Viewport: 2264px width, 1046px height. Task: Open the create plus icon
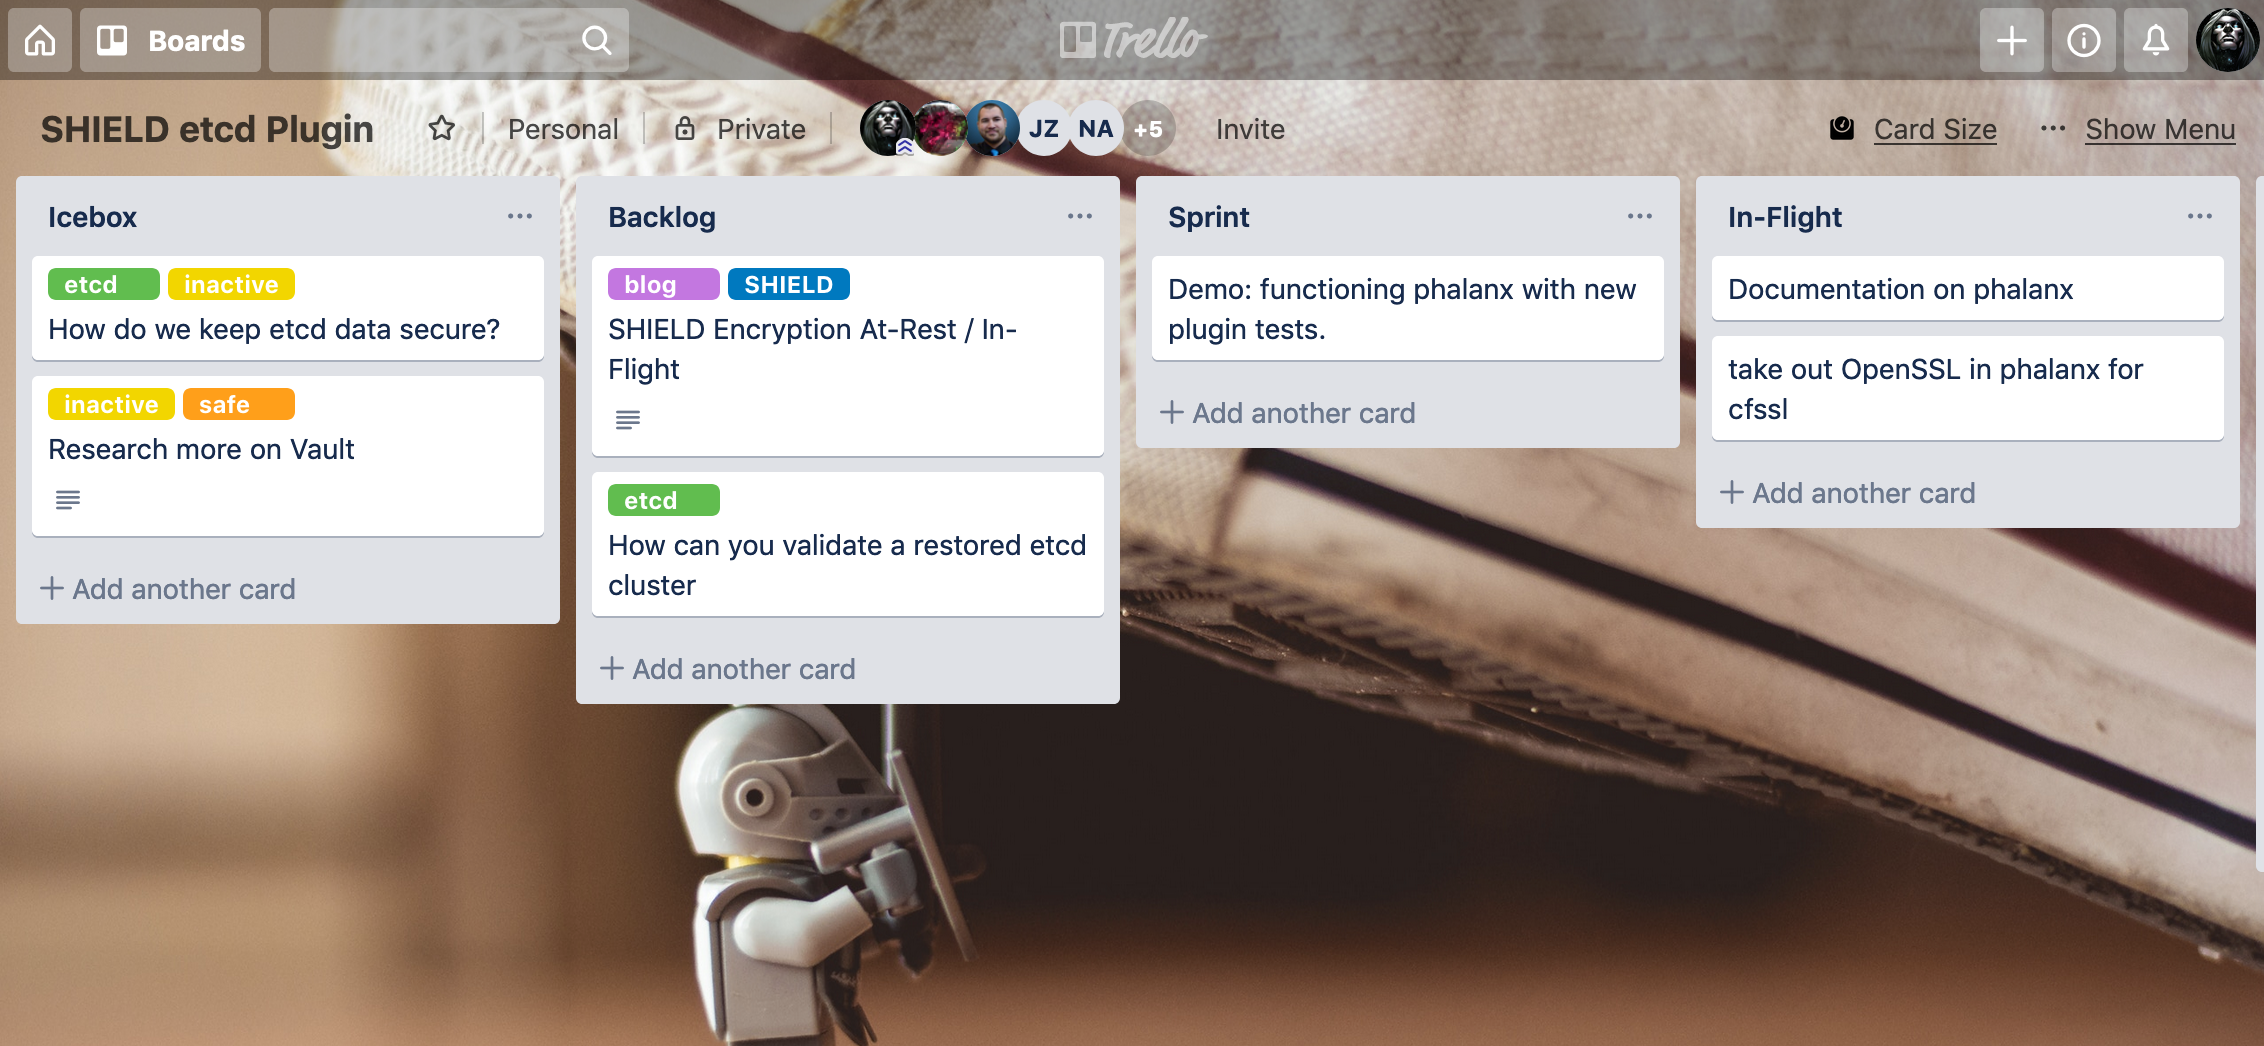pos(2011,40)
